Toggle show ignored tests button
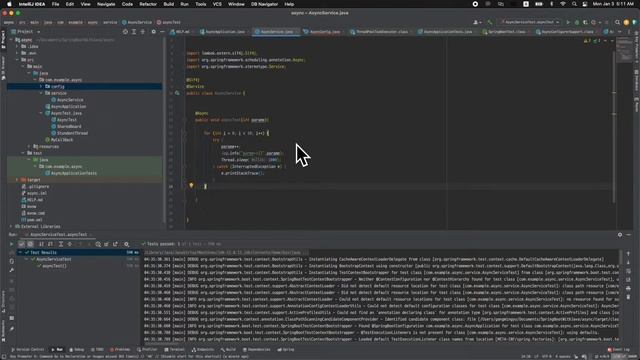Image resolution: width=640 pixels, height=360 pixels. click(30, 244)
